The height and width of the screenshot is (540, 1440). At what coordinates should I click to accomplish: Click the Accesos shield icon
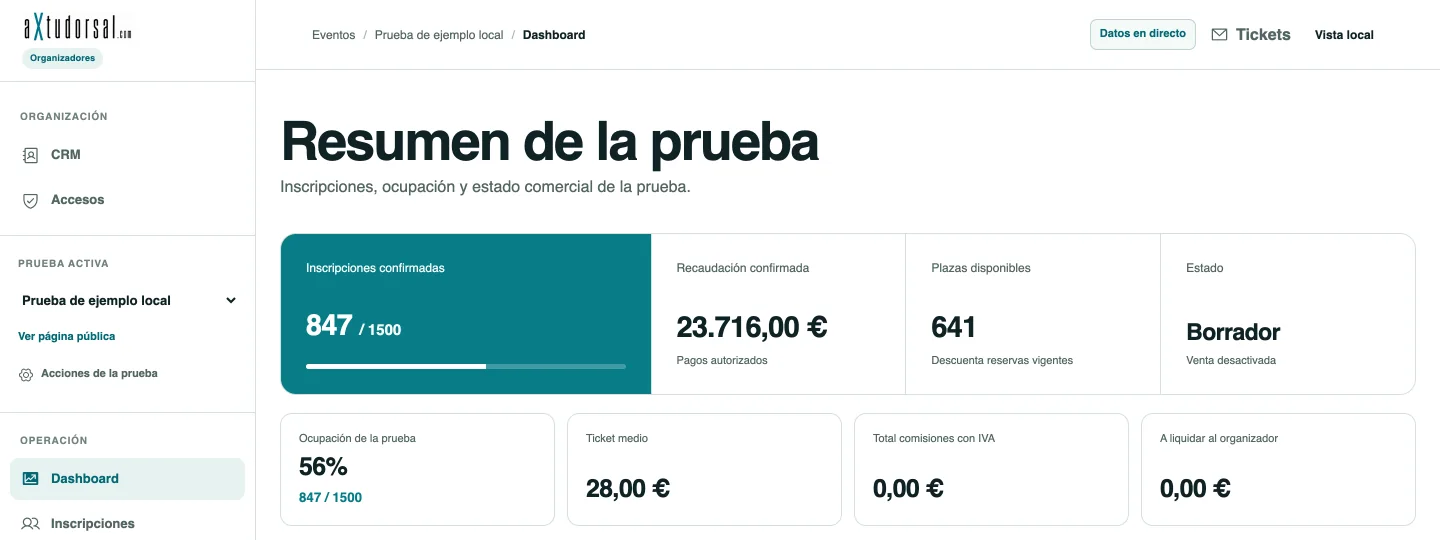pos(31,200)
